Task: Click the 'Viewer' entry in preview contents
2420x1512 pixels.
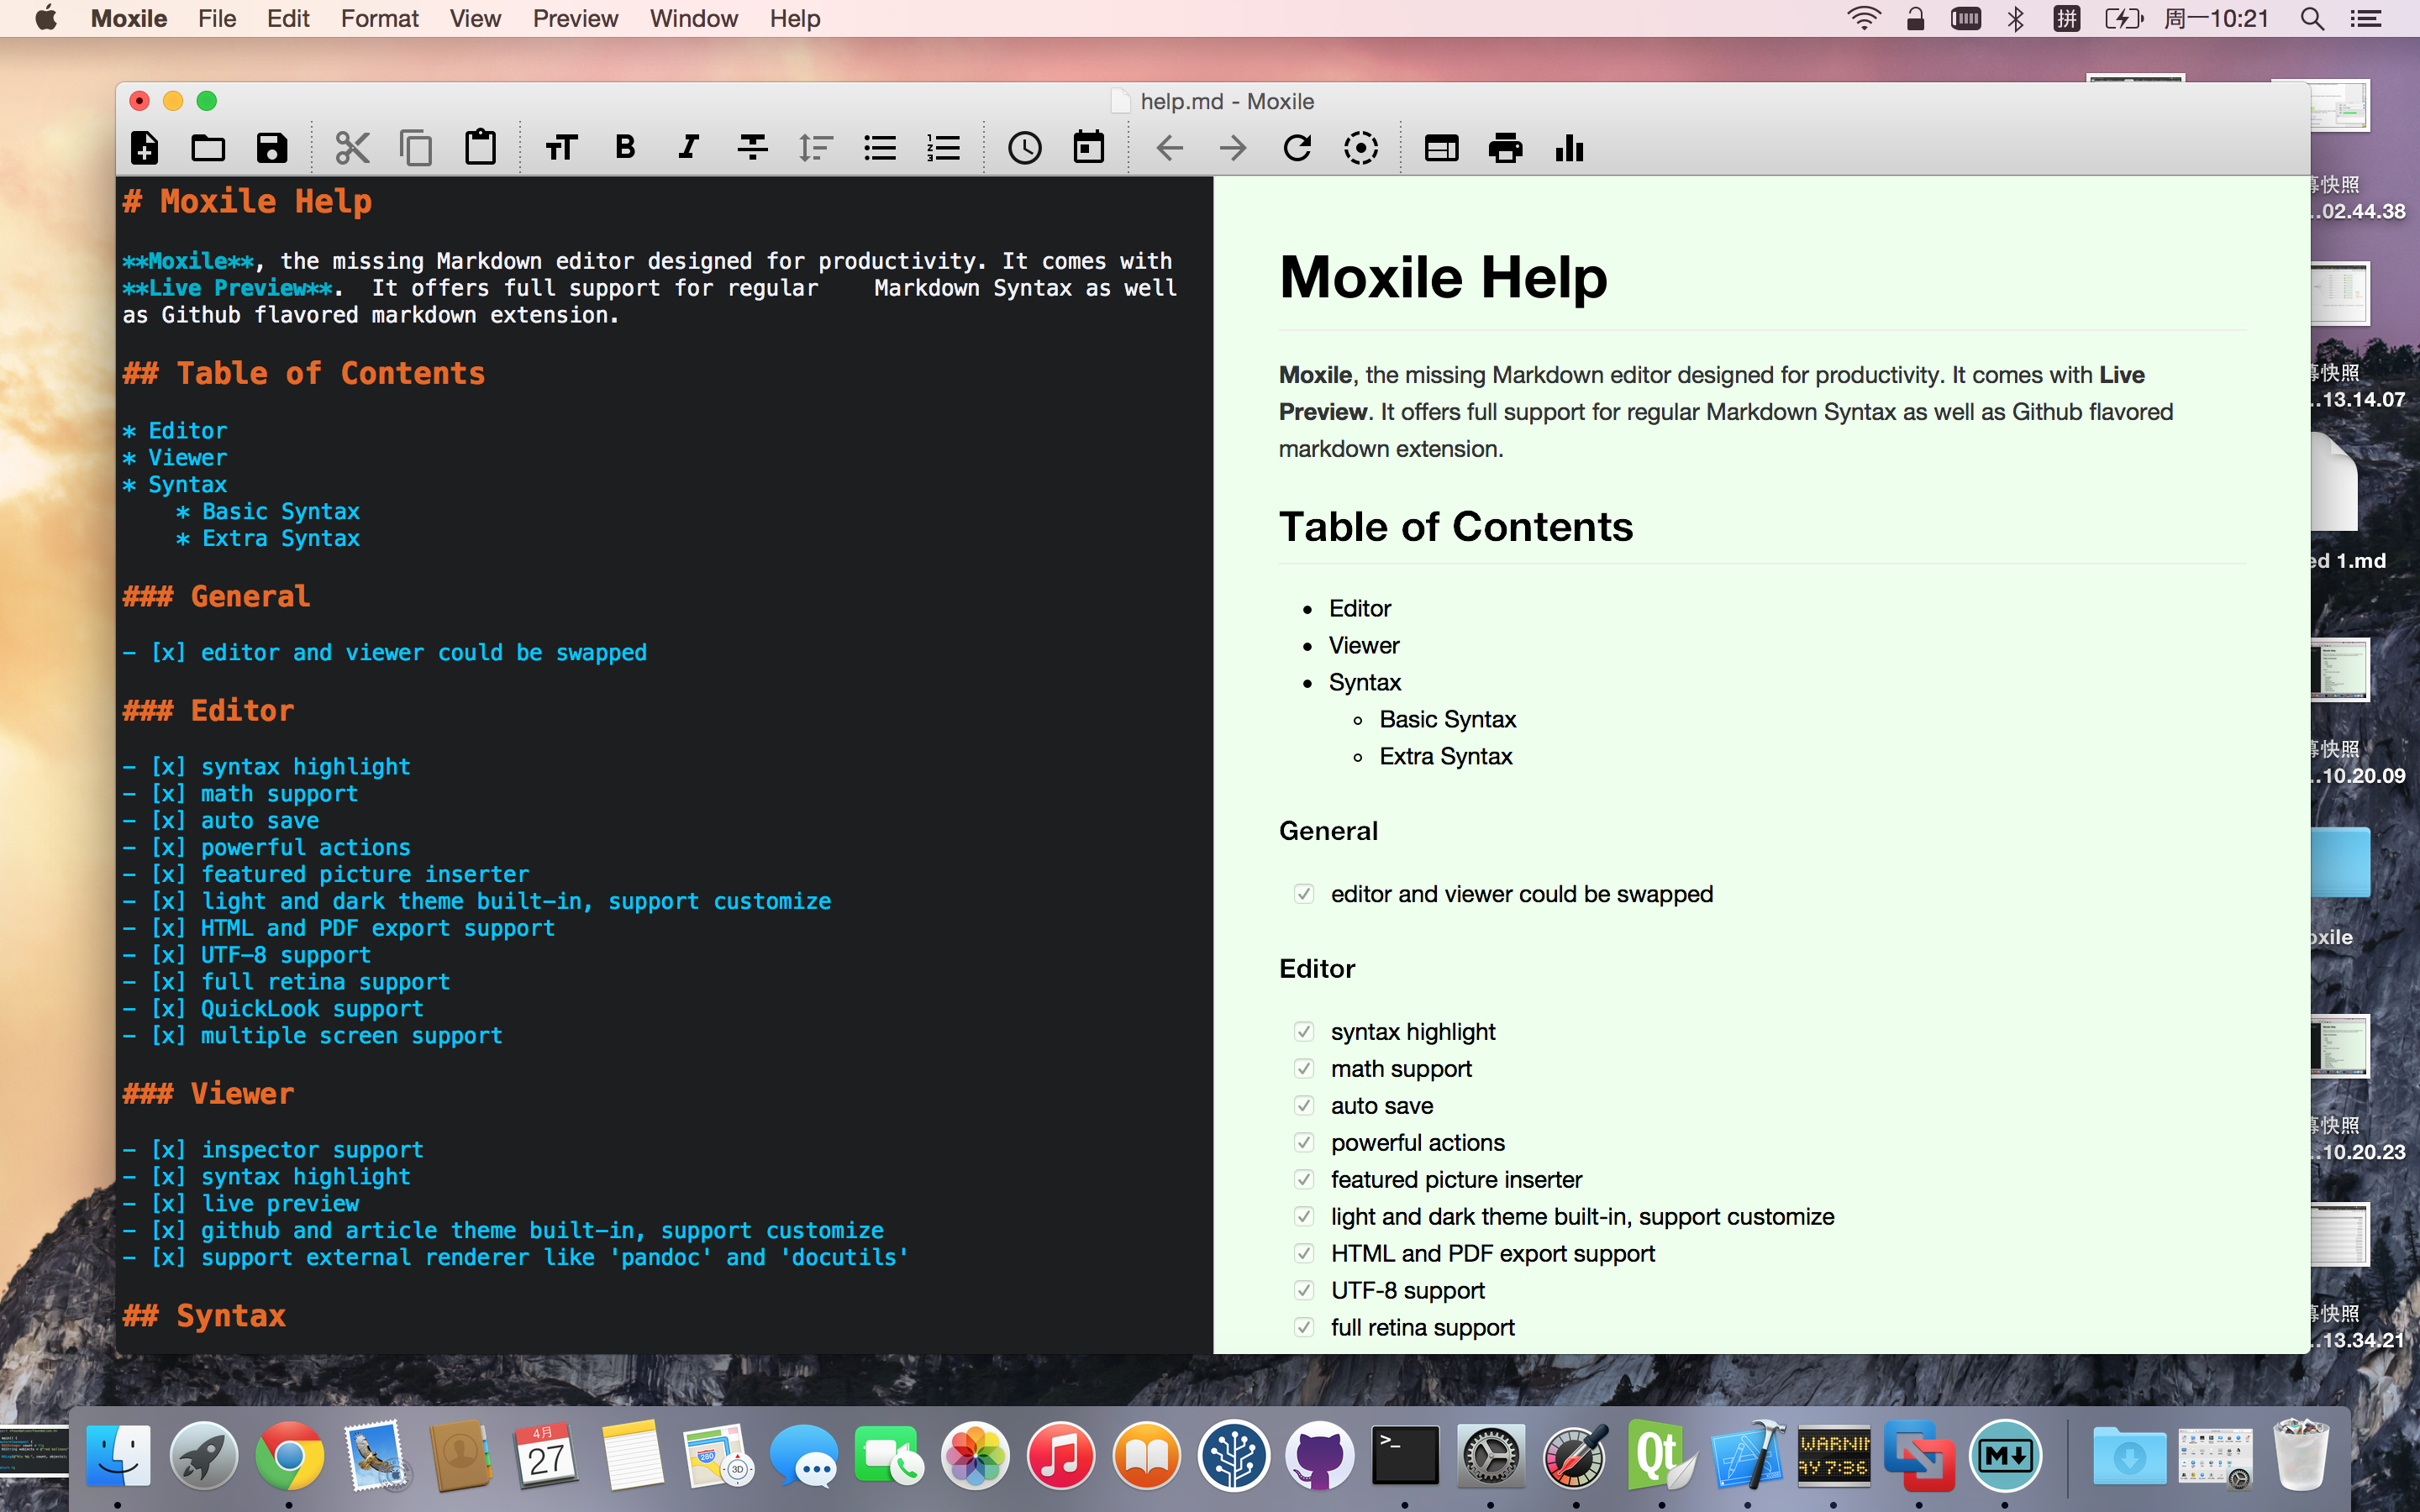Action: click(1364, 645)
